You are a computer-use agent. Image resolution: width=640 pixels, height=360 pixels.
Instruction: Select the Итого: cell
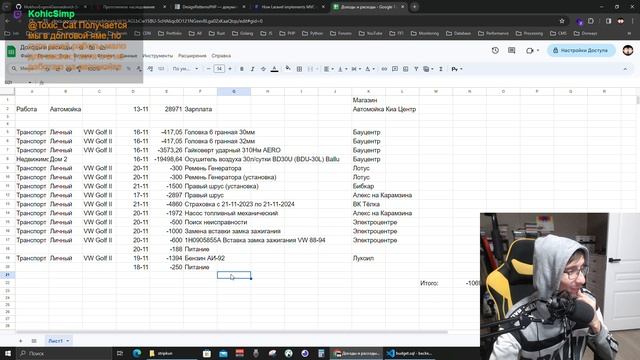(436, 283)
